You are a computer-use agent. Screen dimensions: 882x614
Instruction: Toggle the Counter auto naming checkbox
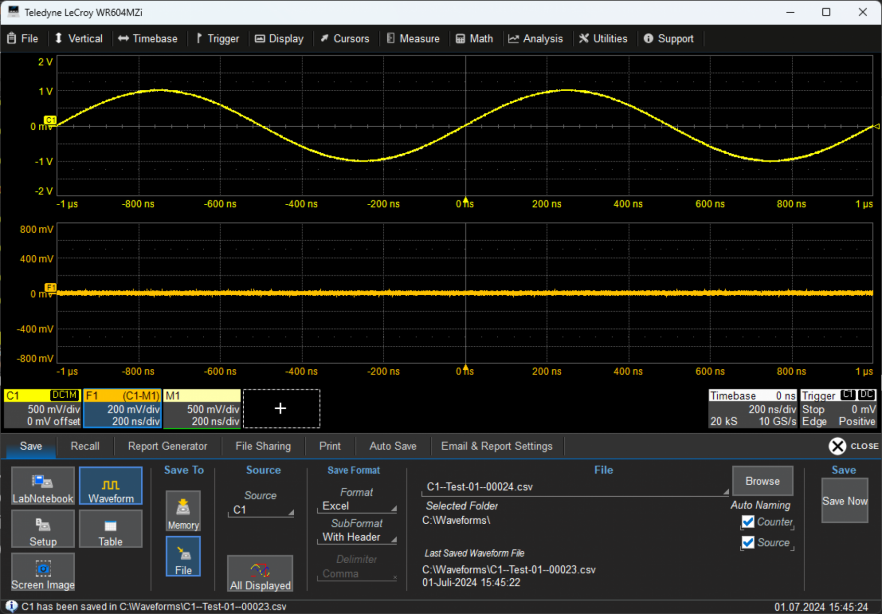(748, 522)
